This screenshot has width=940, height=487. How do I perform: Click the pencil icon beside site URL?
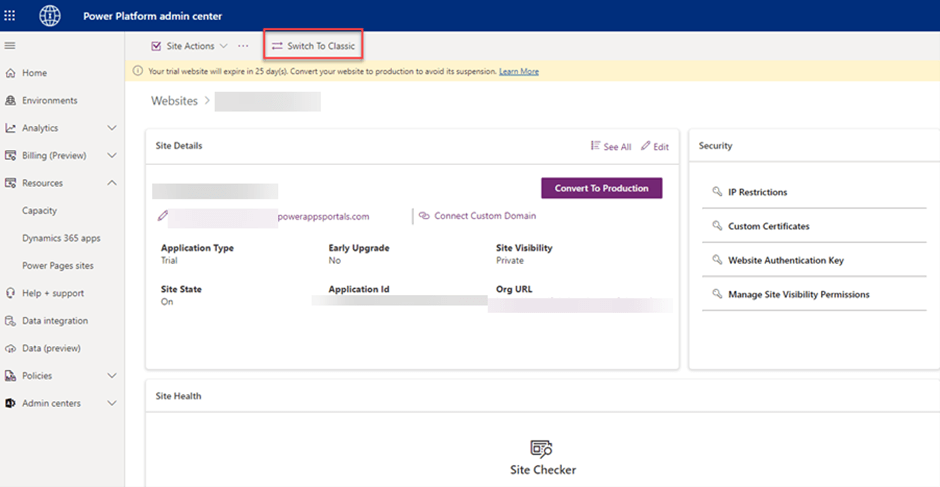(x=162, y=216)
